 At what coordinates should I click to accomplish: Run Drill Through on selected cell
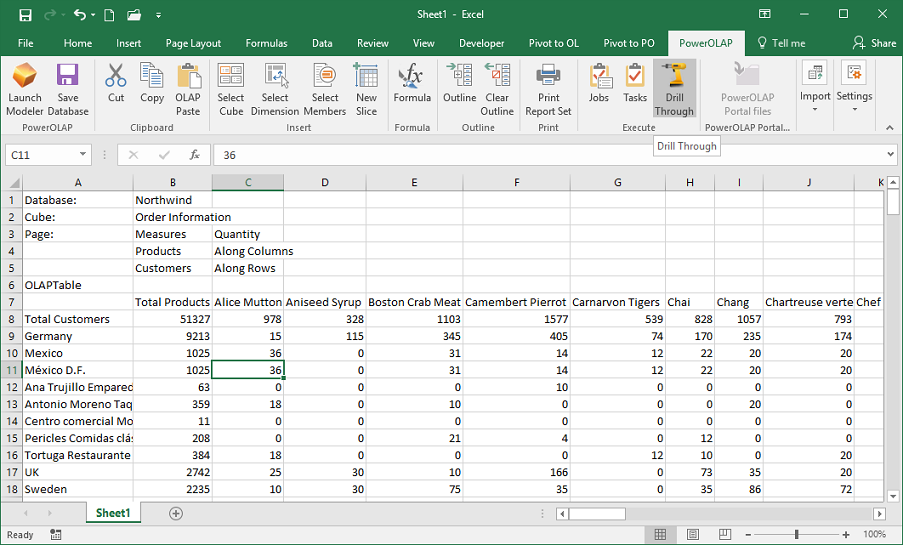pyautogui.click(x=674, y=90)
